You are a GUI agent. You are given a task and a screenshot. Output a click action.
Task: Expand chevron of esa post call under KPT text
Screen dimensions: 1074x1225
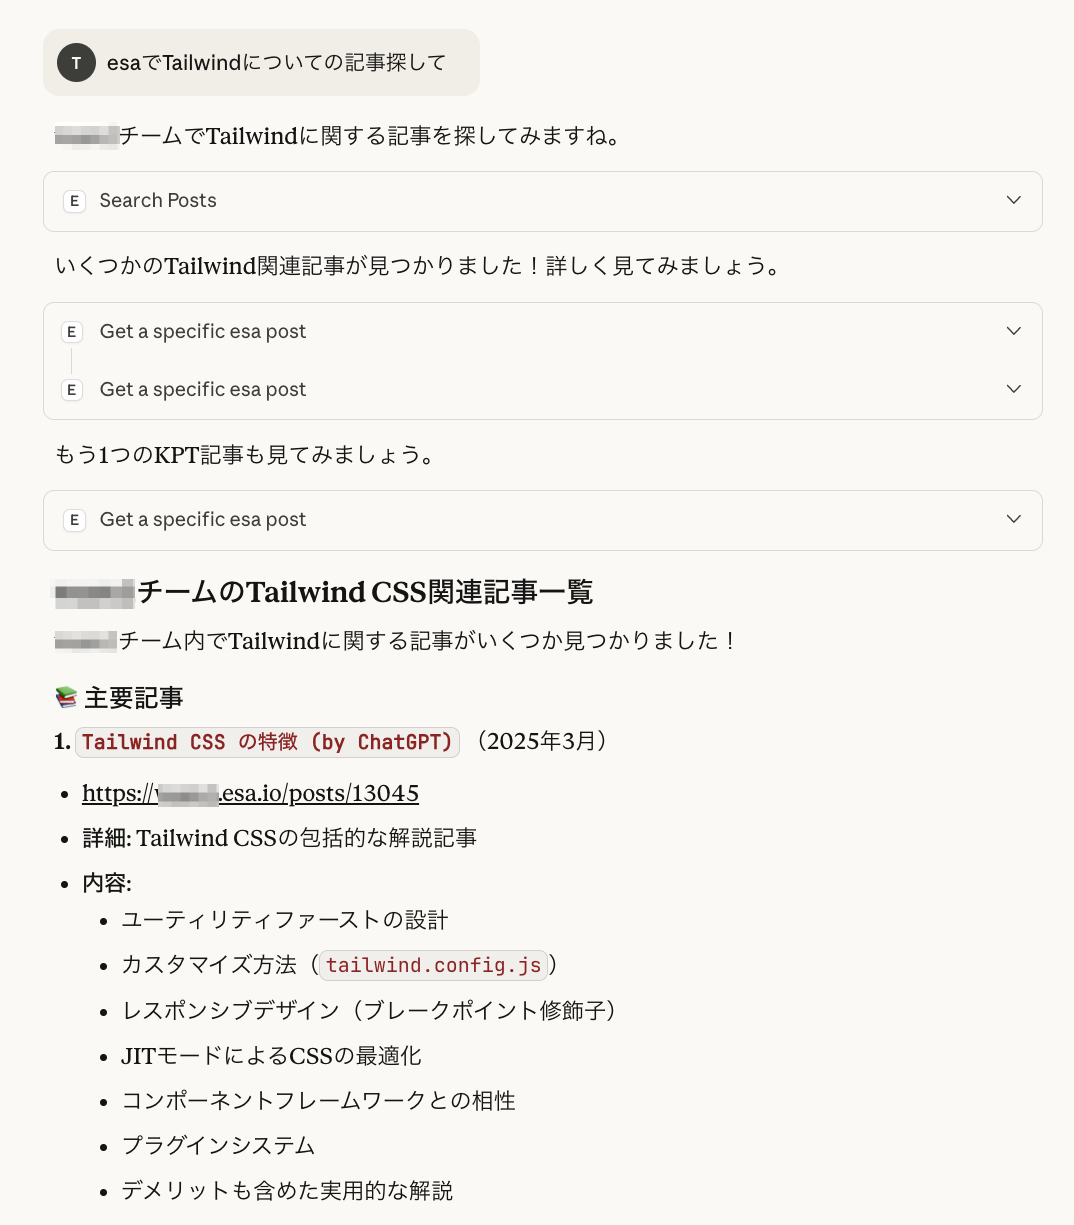tap(1014, 519)
